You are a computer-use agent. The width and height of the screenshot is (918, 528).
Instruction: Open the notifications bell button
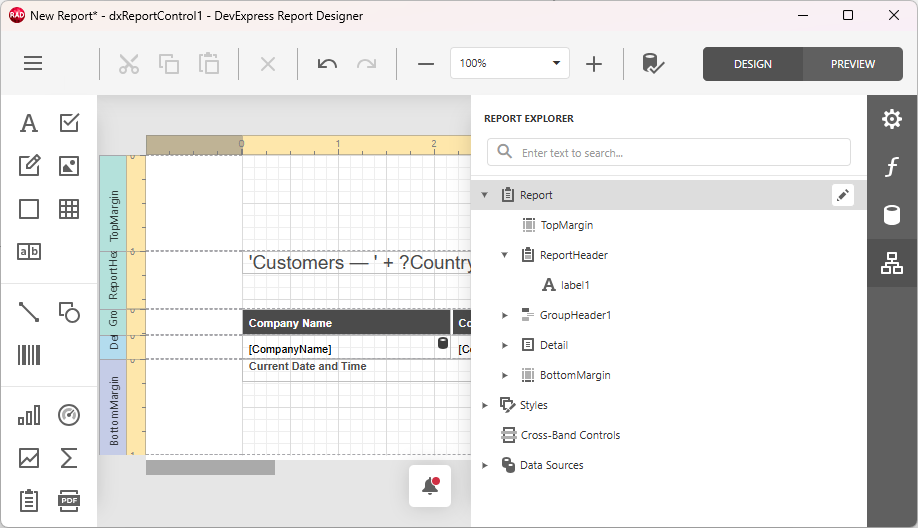coord(430,486)
